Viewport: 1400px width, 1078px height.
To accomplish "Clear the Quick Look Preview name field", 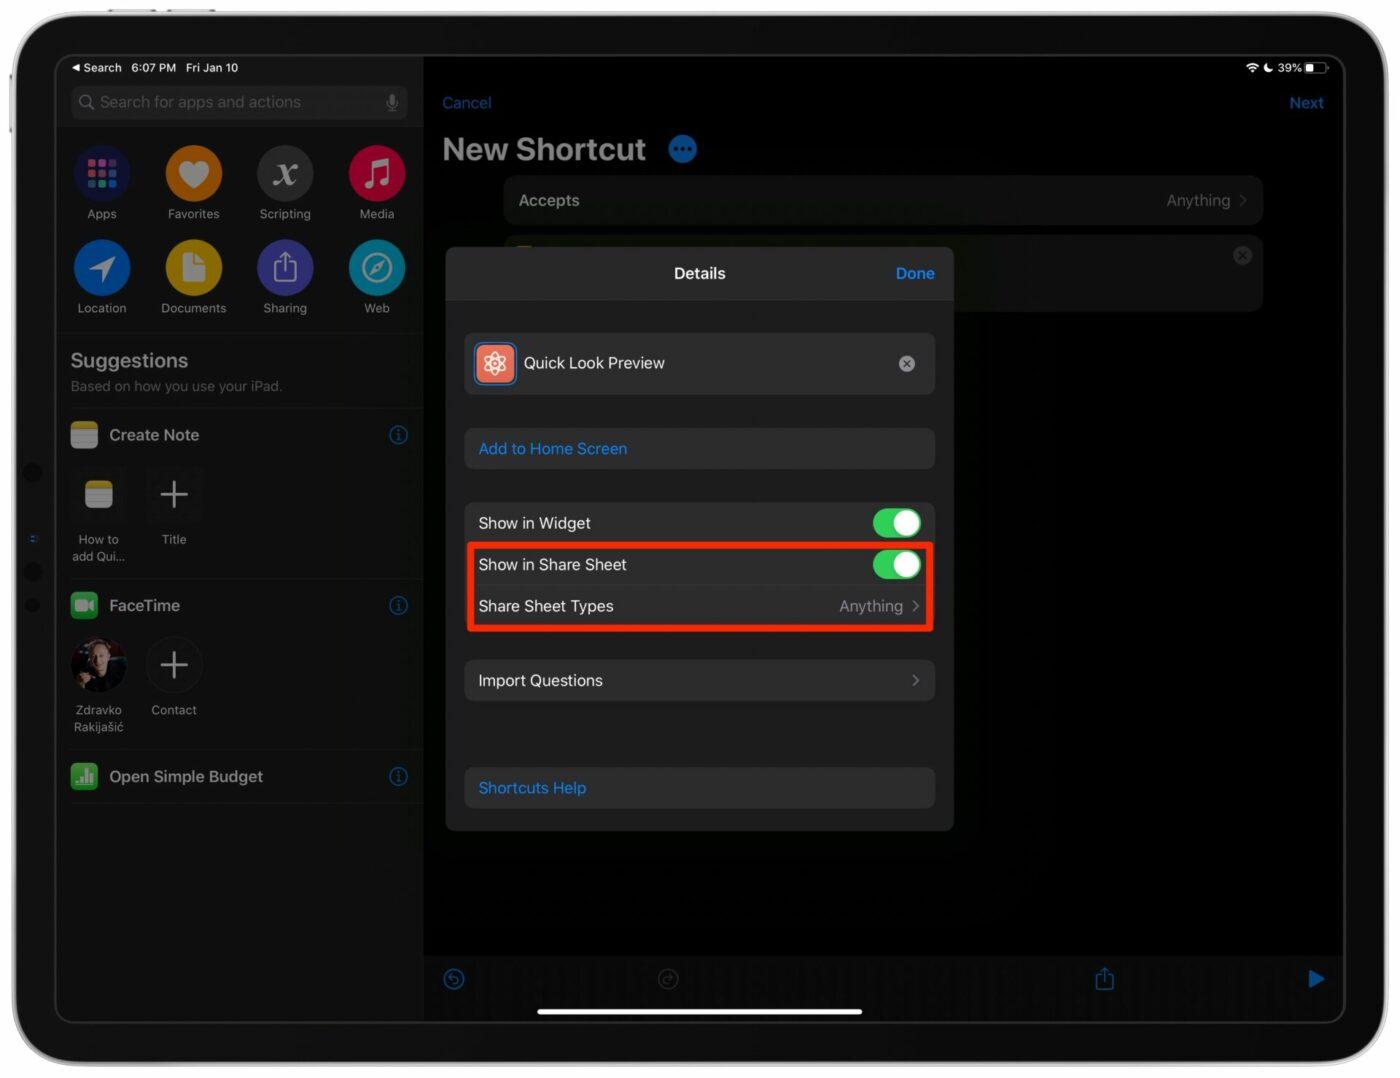I will click(x=906, y=363).
